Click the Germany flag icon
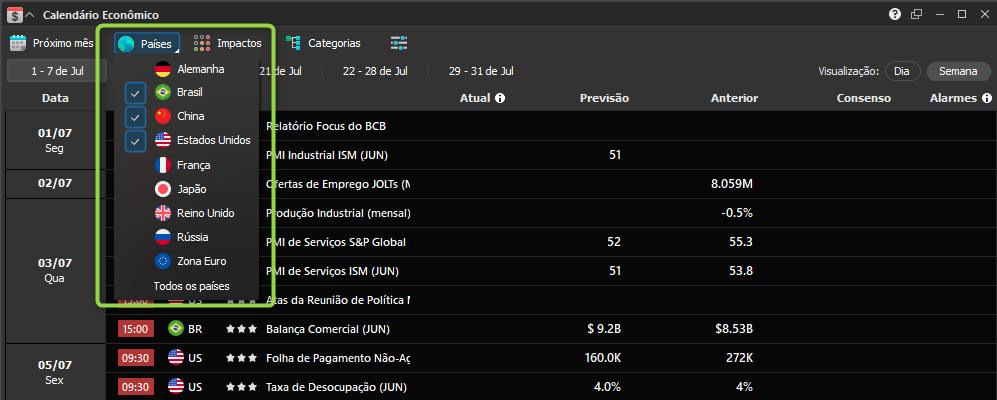Image resolution: width=997 pixels, height=400 pixels. pos(163,69)
